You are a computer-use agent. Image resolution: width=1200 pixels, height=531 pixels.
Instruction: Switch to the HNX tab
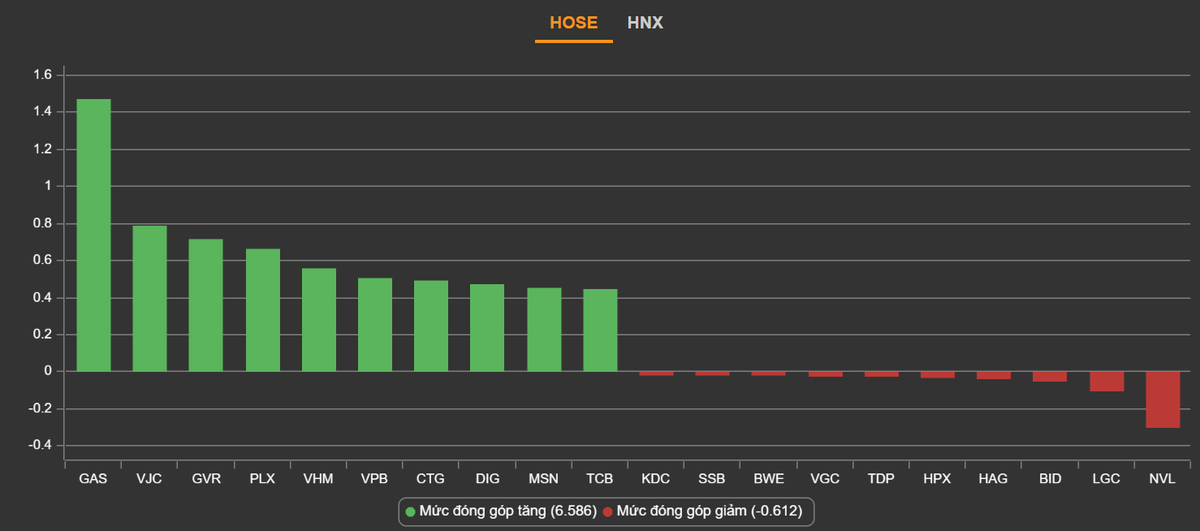(x=645, y=23)
